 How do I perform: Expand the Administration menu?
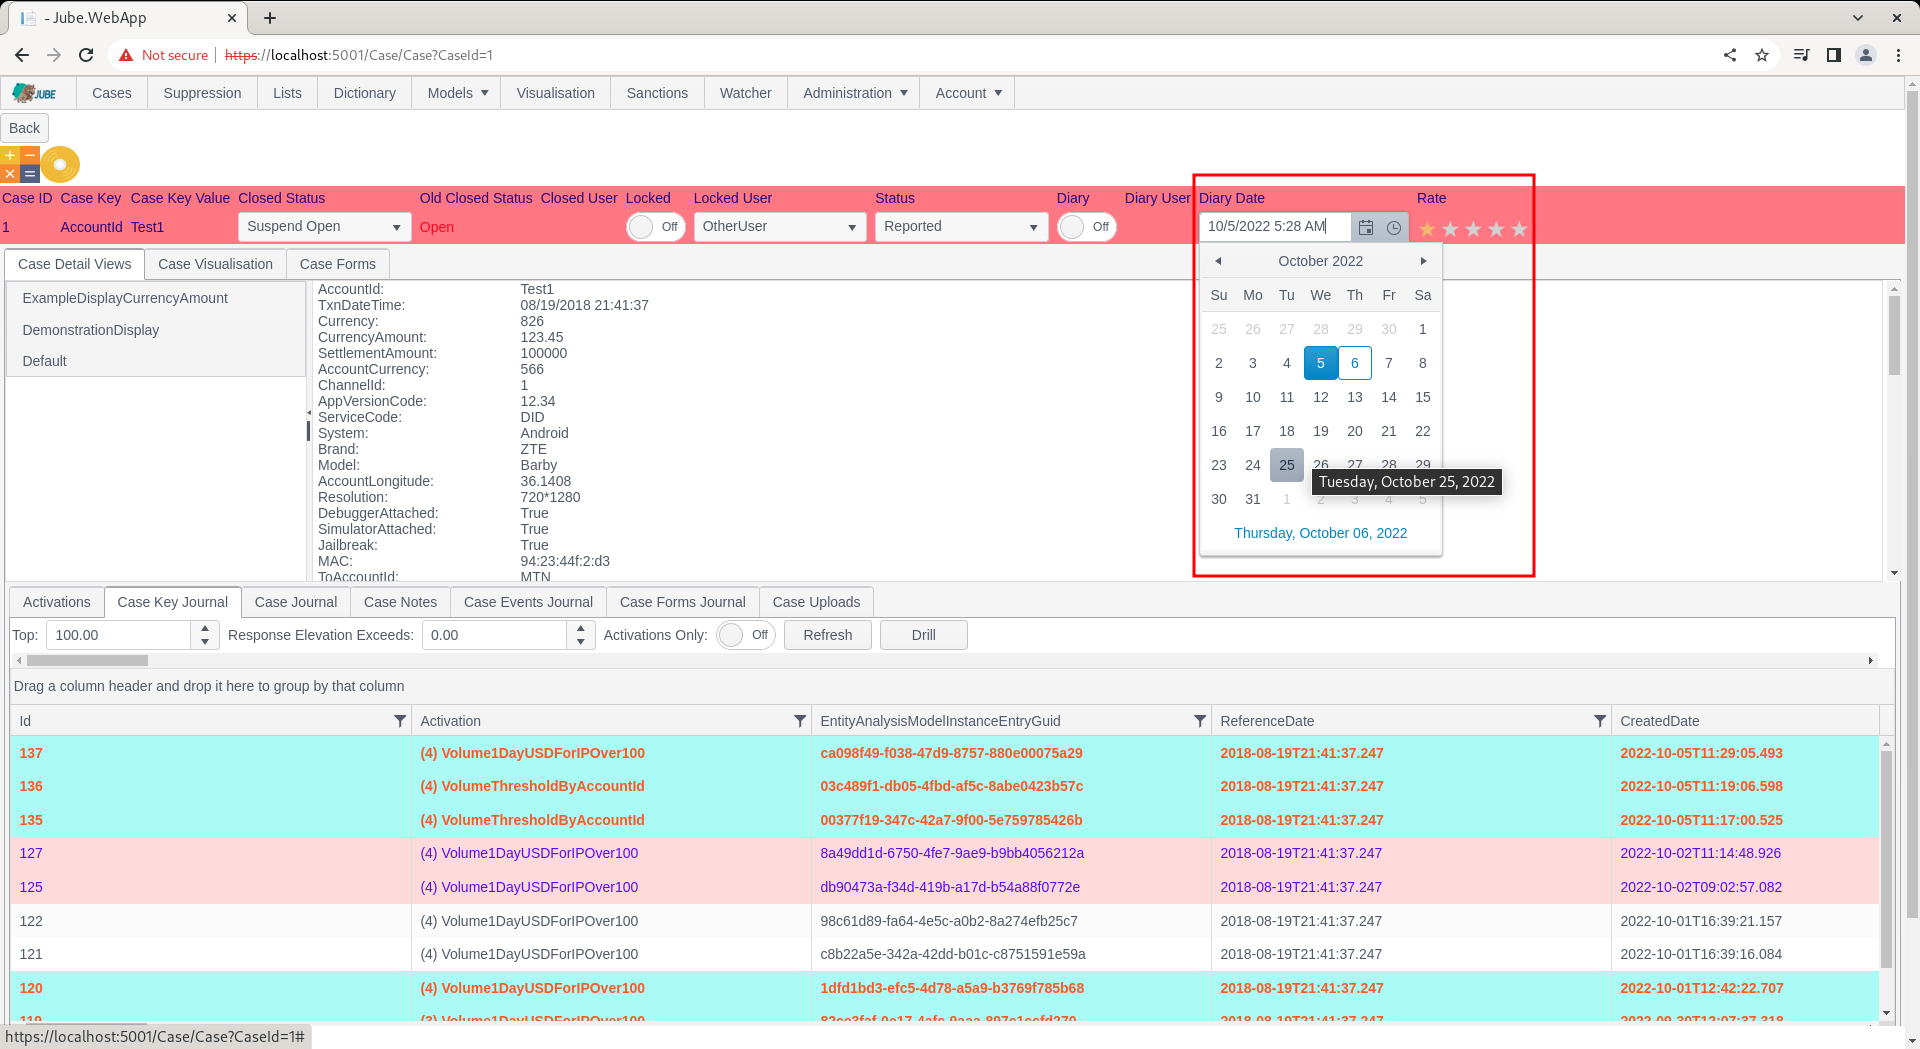point(854,93)
